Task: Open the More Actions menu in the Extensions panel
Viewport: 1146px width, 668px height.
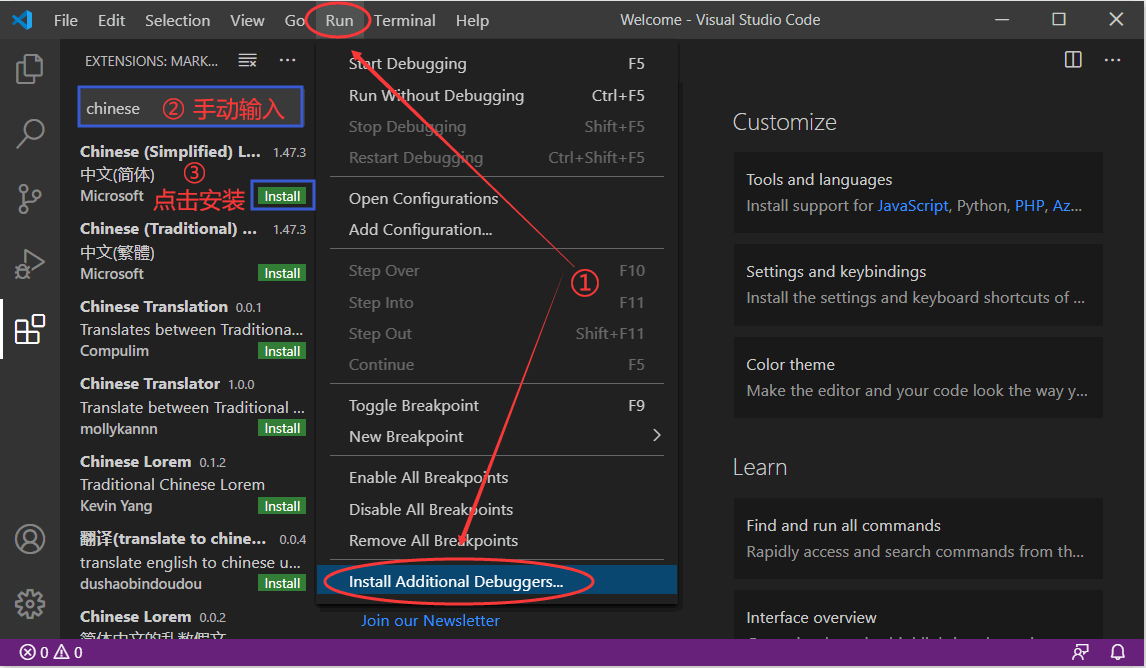Action: 287,60
